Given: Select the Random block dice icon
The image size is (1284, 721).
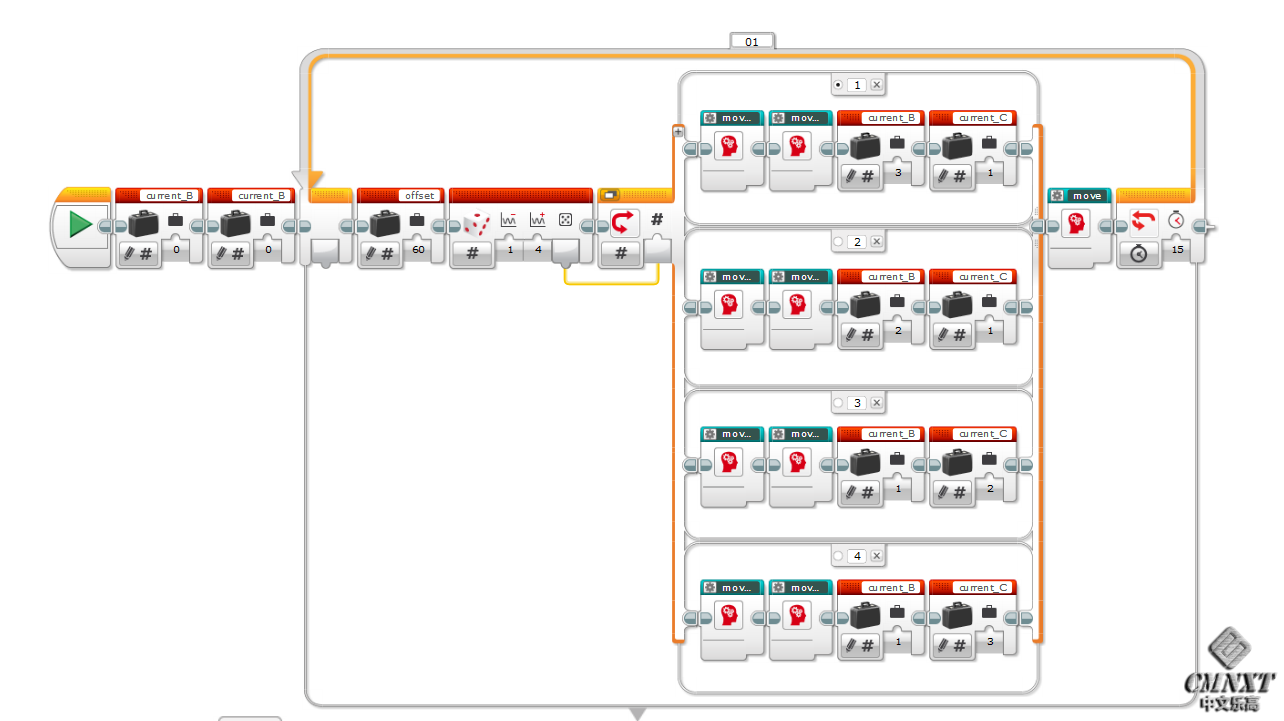Looking at the screenshot, I should [476, 224].
